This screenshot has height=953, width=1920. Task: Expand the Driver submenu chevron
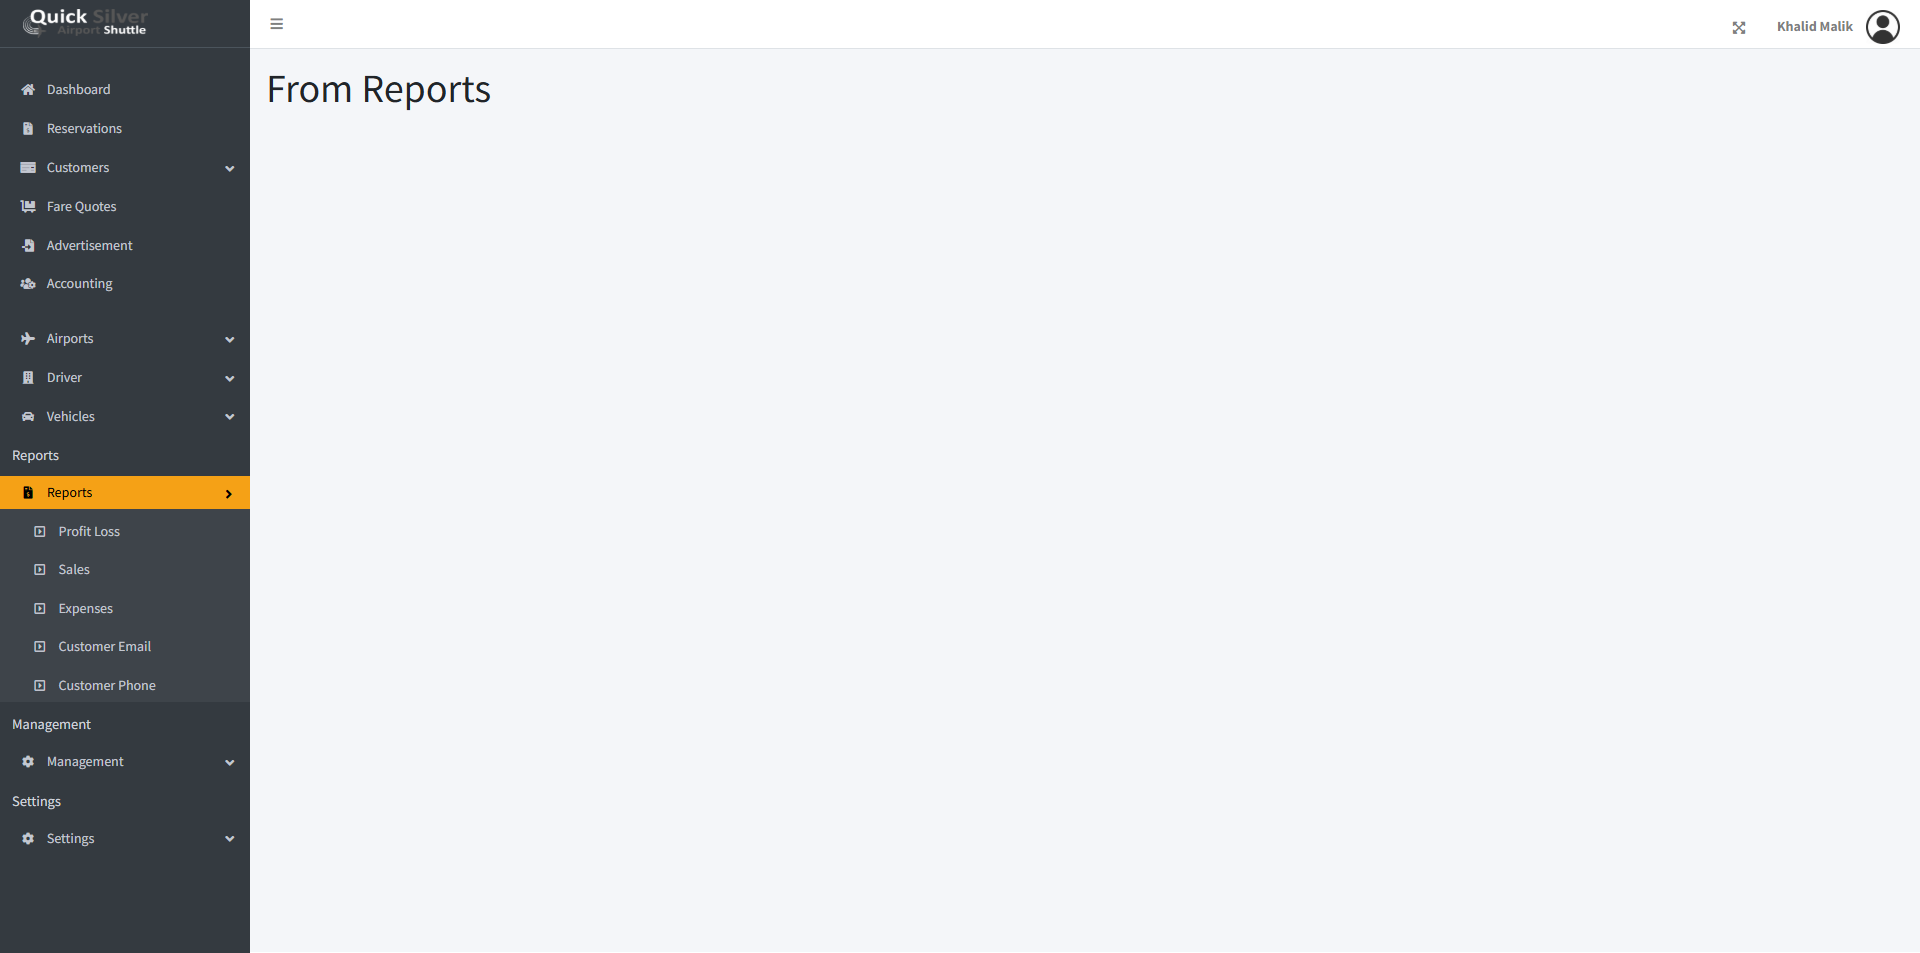point(230,379)
